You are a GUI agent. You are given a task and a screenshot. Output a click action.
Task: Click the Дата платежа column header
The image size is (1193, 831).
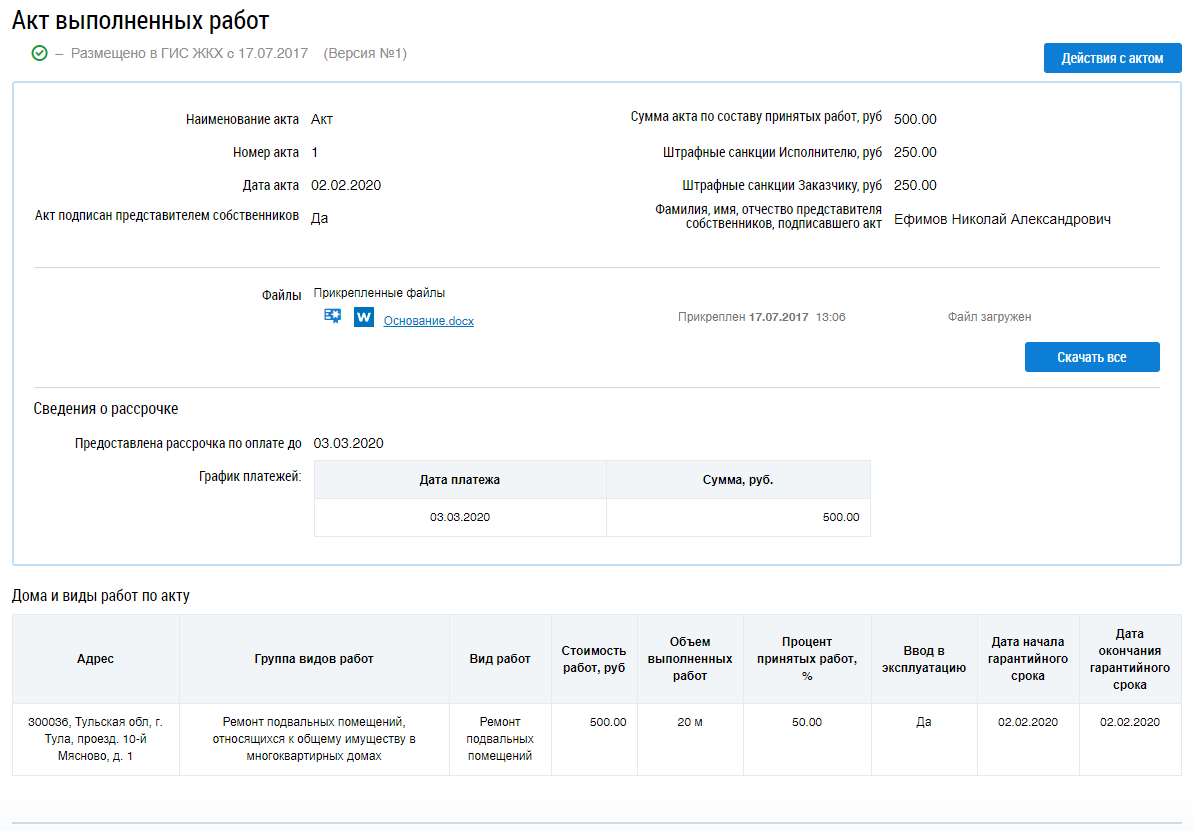[460, 480]
